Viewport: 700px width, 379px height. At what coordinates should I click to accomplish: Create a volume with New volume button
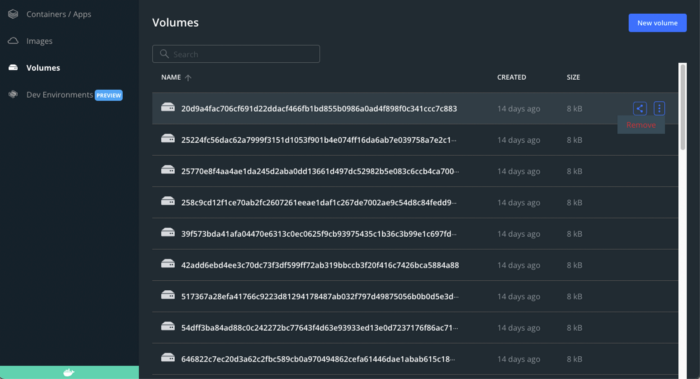click(x=657, y=23)
